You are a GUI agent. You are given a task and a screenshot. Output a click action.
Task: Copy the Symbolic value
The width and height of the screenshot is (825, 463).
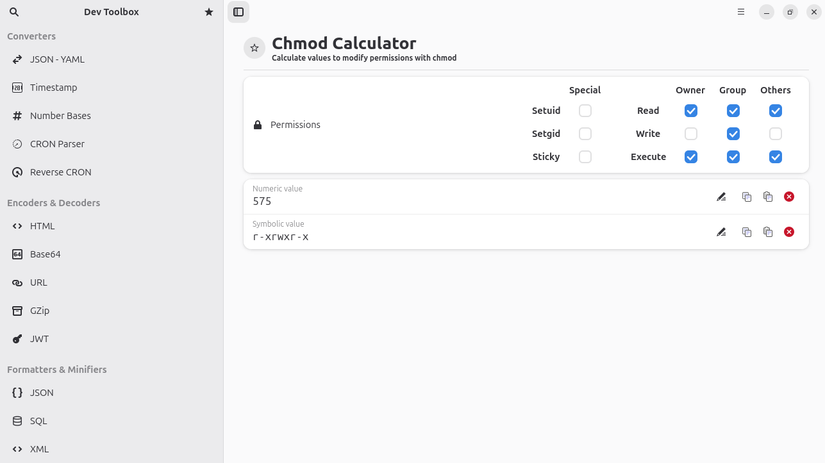(747, 232)
